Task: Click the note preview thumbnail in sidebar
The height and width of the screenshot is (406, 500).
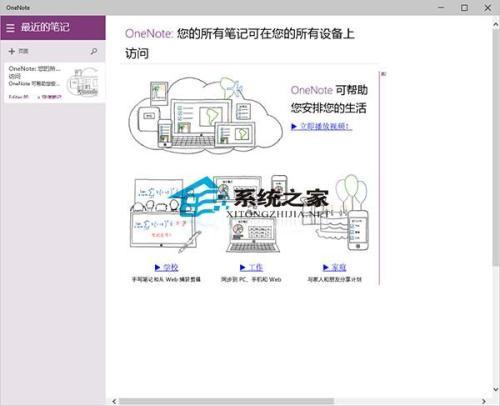Action: [x=82, y=81]
